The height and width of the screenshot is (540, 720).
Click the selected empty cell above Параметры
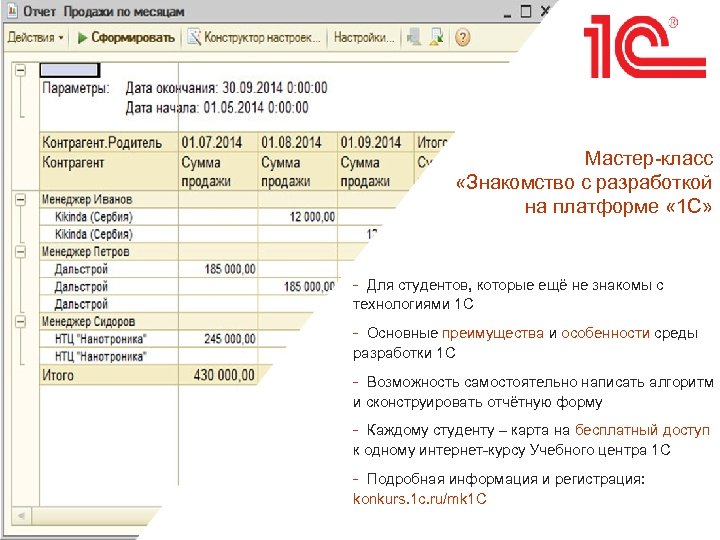pos(69,70)
